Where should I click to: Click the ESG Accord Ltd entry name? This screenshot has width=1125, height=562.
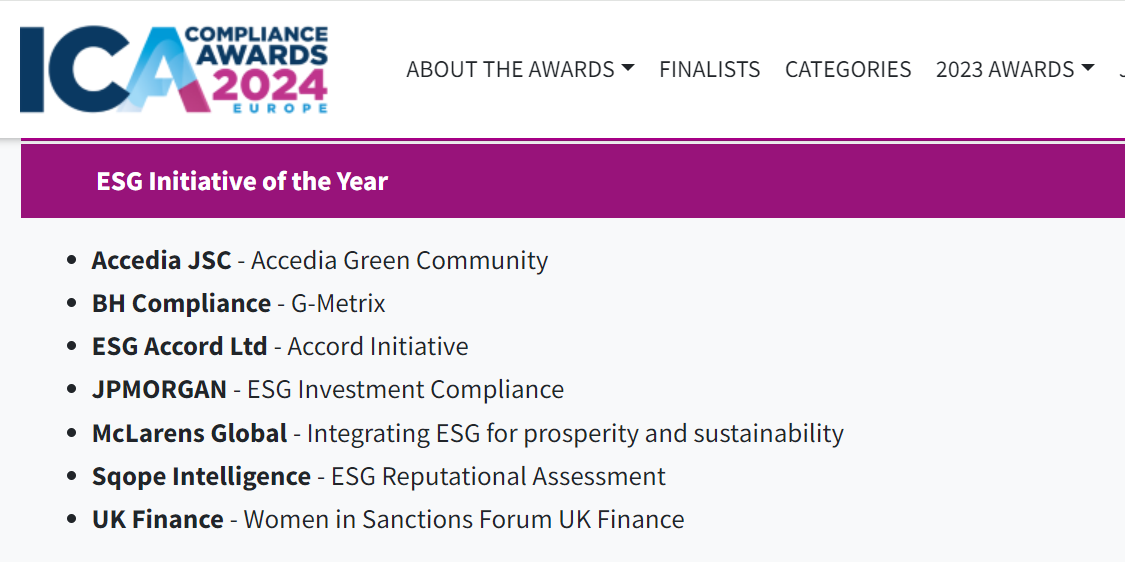(x=179, y=346)
